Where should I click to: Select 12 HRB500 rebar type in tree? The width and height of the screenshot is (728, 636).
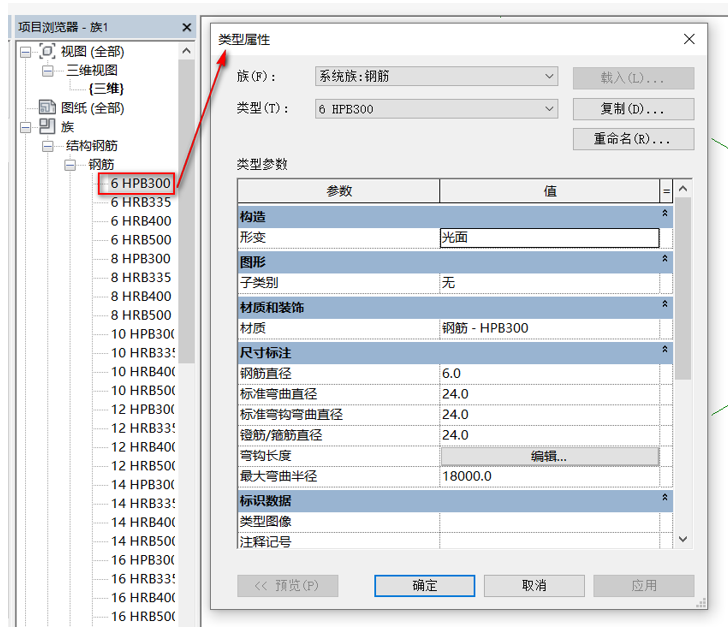(x=142, y=466)
